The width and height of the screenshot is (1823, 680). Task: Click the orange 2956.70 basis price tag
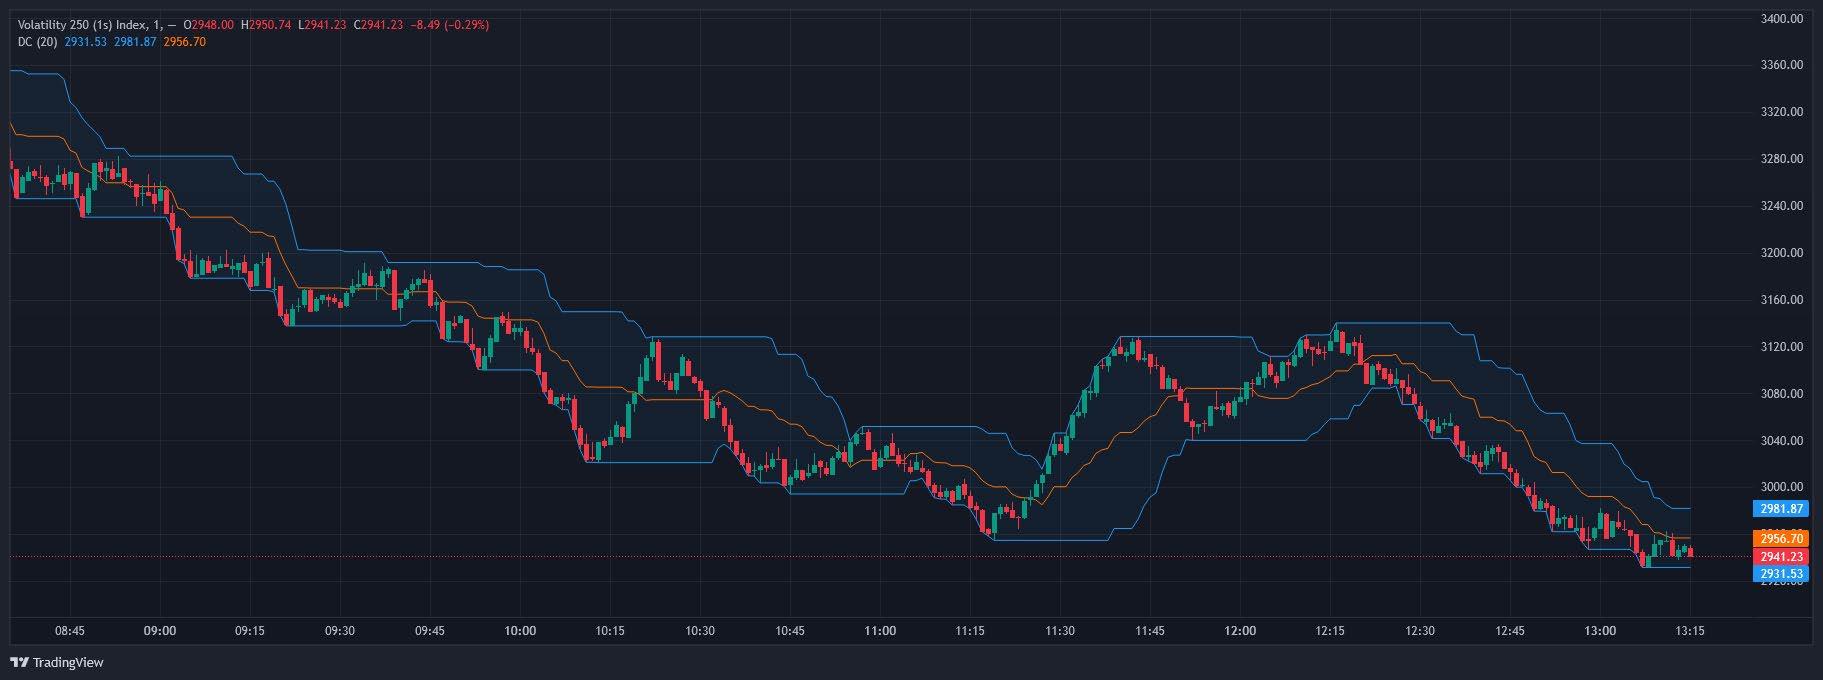click(1780, 538)
